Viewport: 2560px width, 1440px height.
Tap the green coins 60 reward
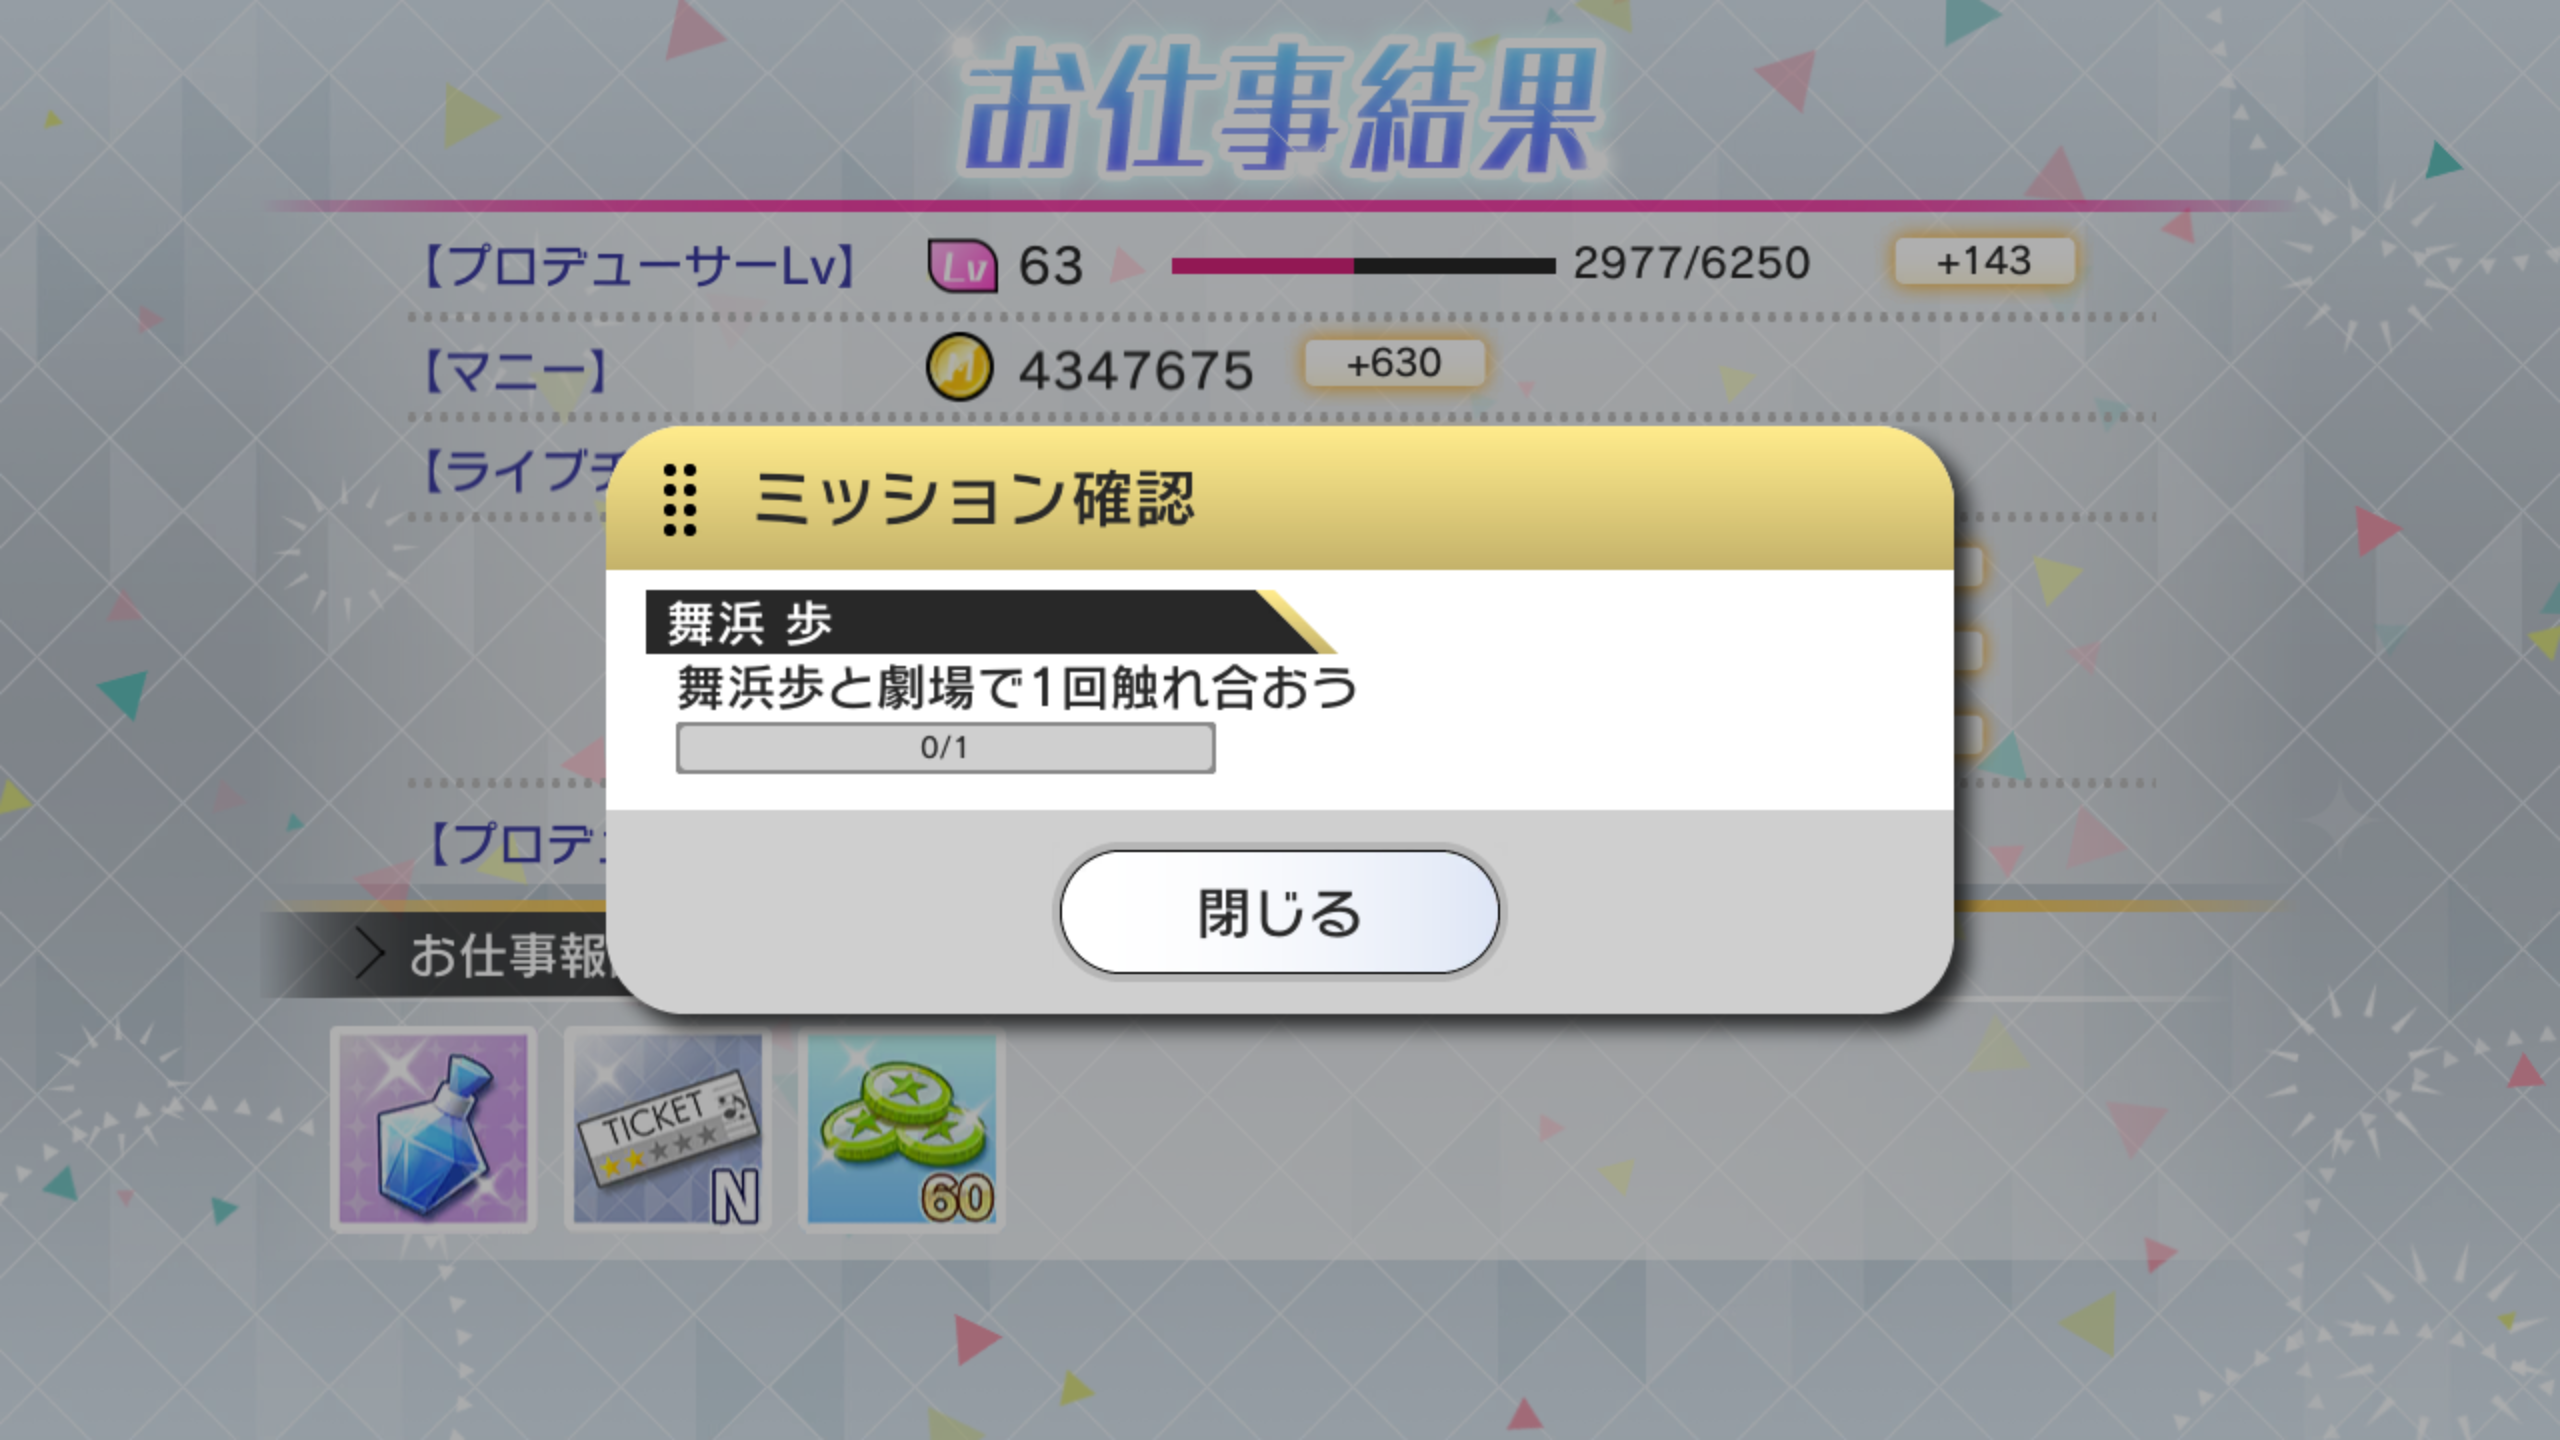click(x=901, y=1129)
